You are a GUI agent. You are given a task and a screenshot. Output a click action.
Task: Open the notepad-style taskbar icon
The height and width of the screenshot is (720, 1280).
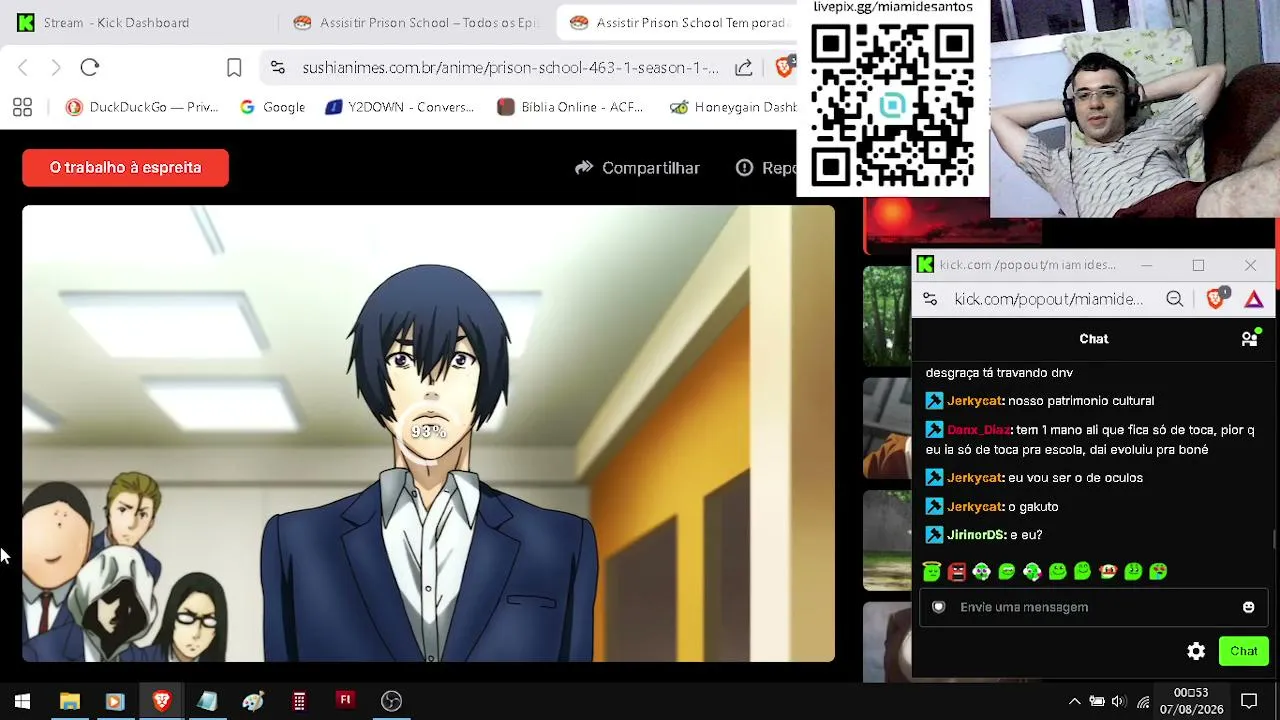tap(207, 701)
